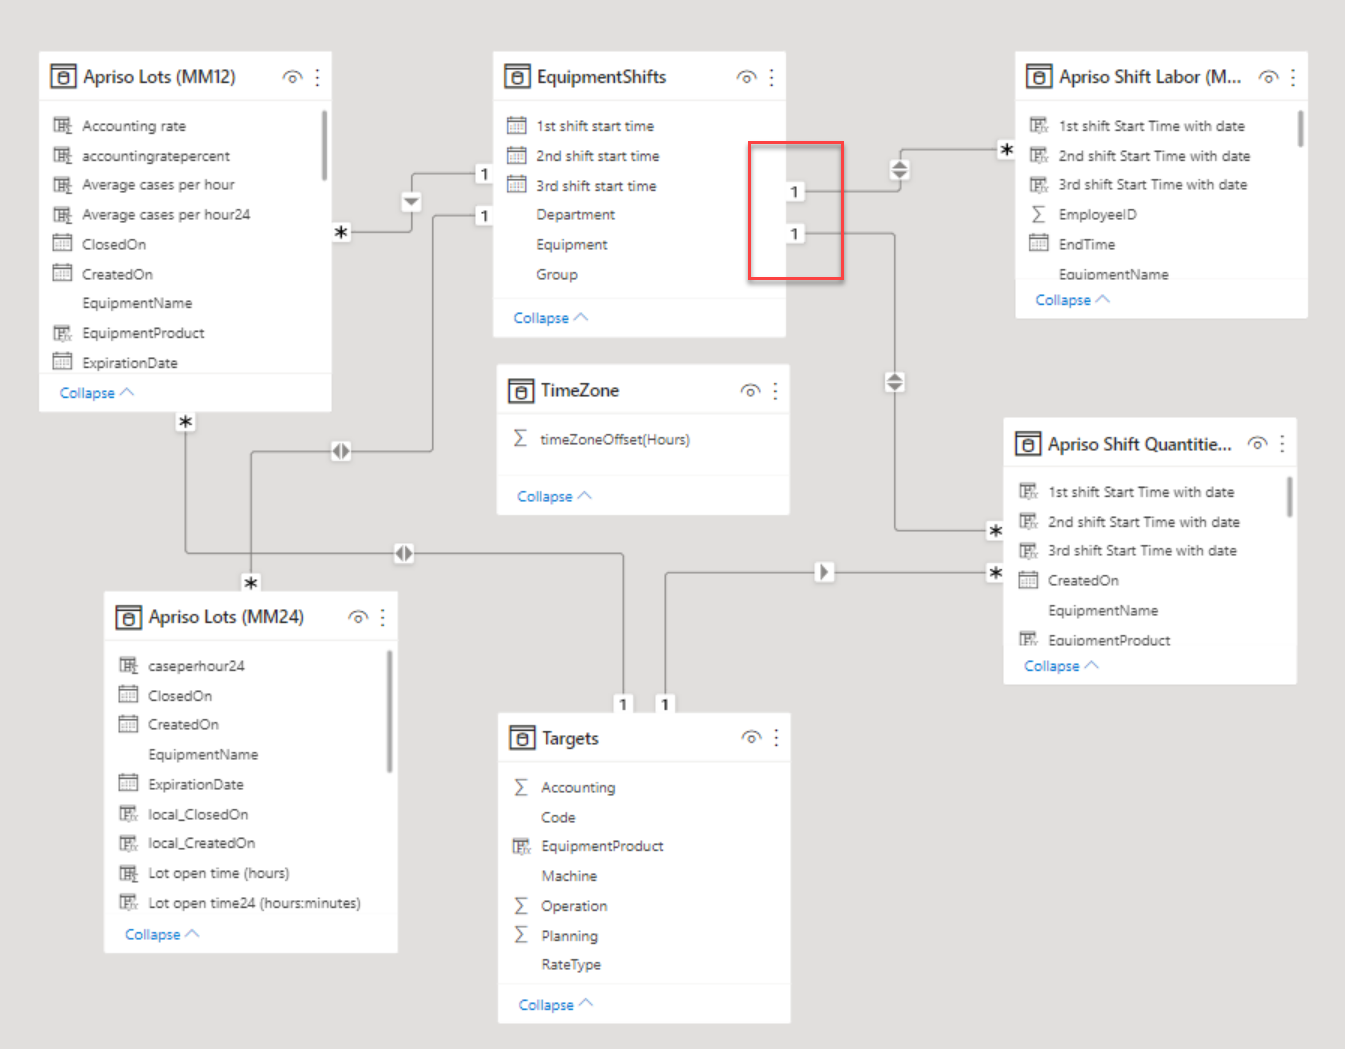Select bidirectional icon on MM12 to Targets line
Image resolution: width=1345 pixels, height=1049 pixels.
pos(404,553)
